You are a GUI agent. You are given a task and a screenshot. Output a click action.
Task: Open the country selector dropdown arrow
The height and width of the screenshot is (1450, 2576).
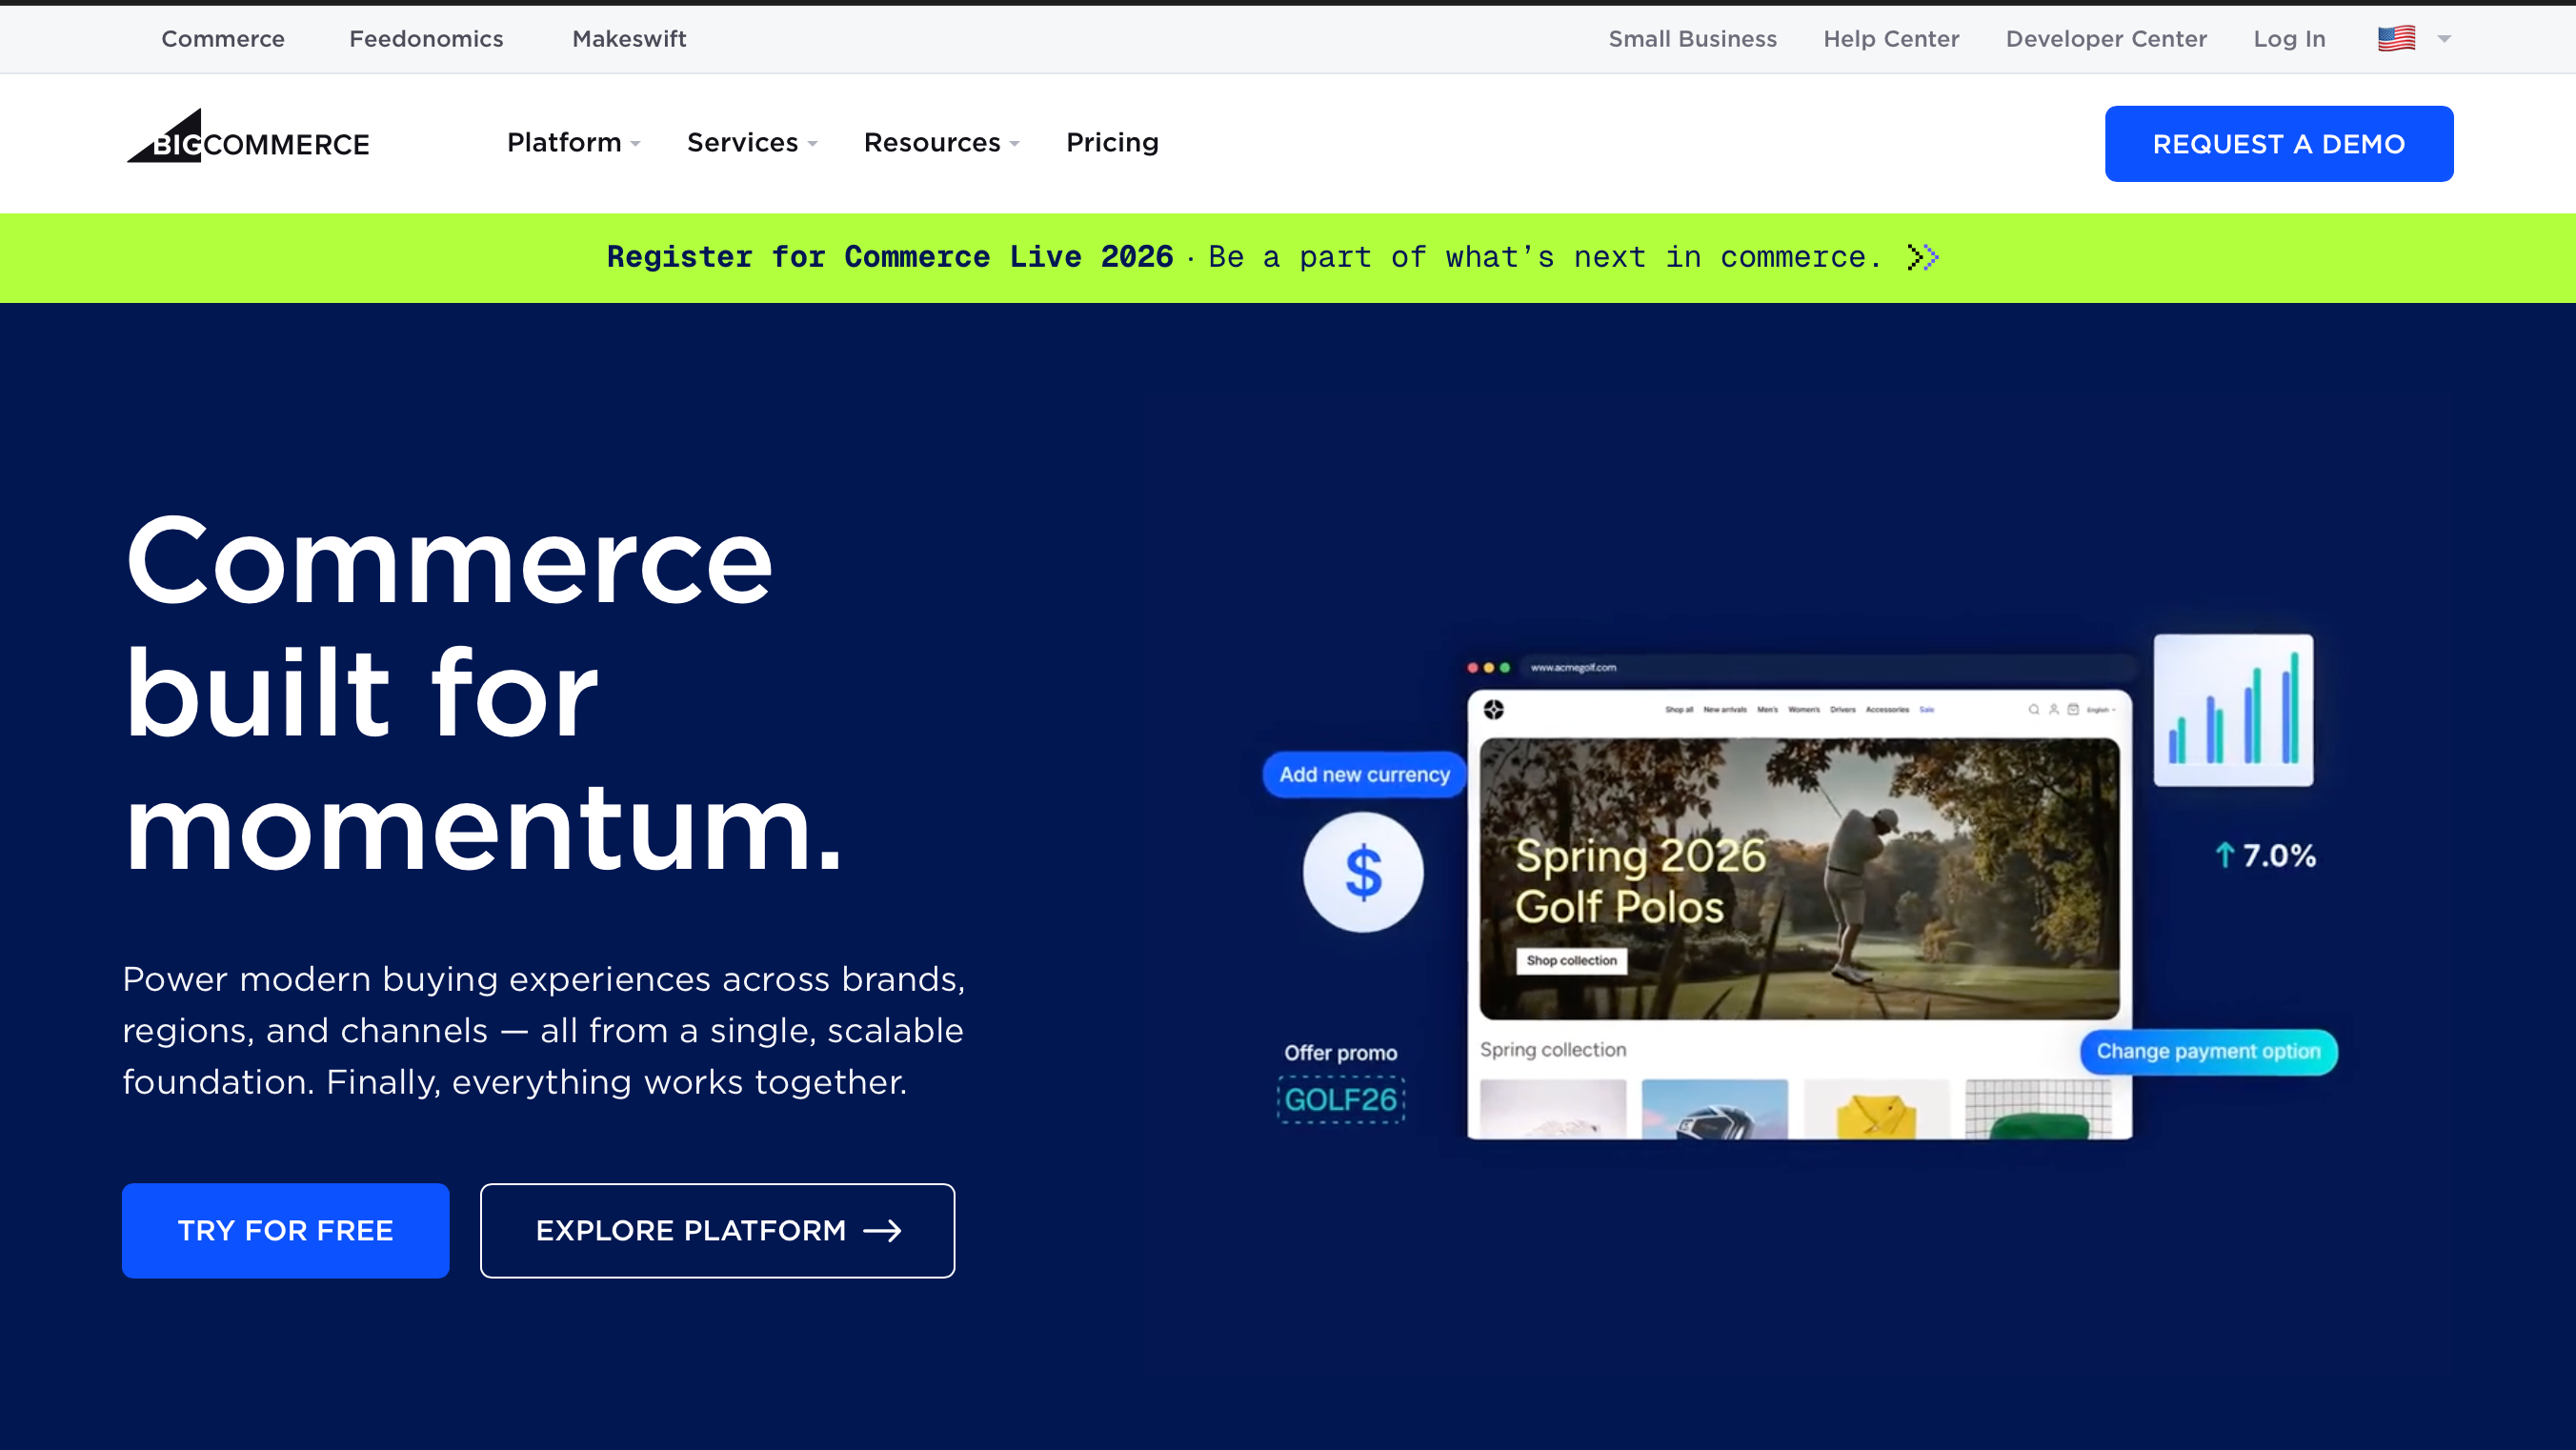point(2444,39)
